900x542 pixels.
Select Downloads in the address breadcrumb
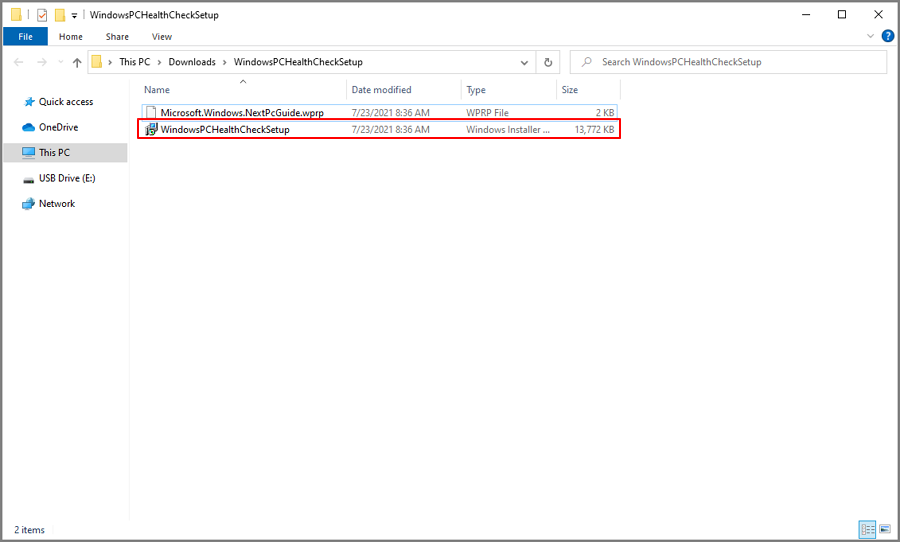192,61
